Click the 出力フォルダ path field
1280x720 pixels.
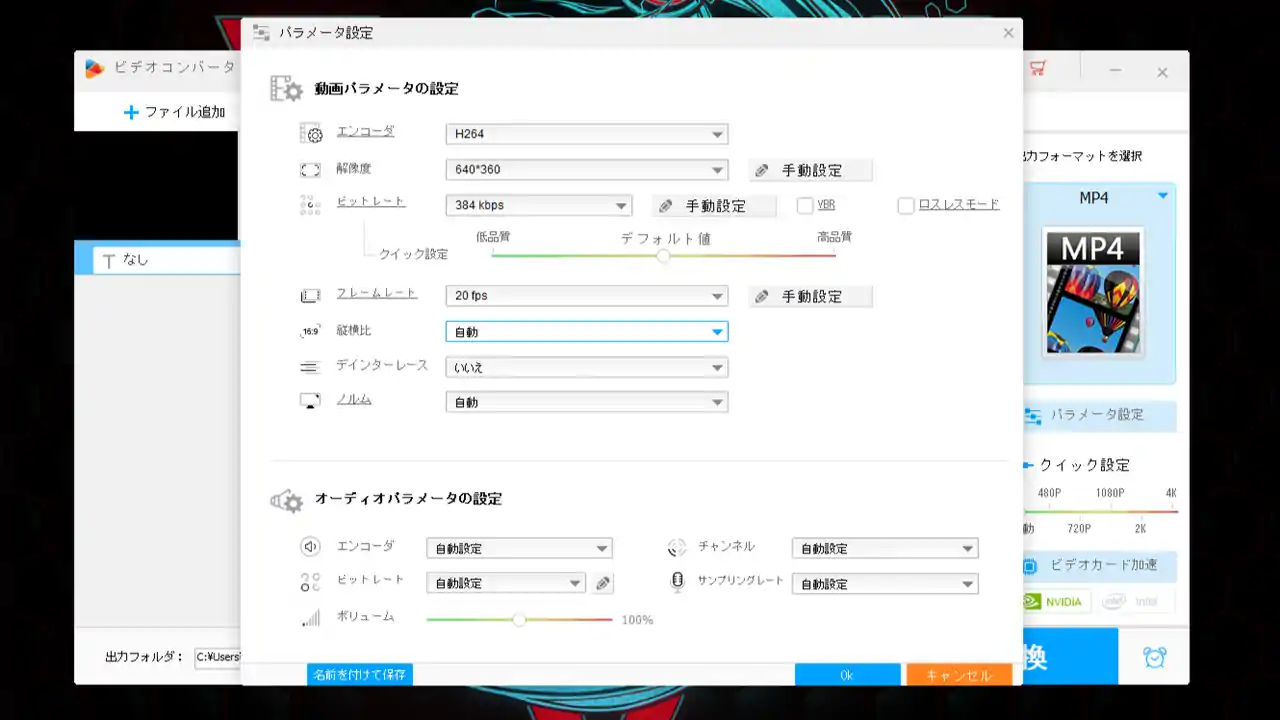click(x=219, y=657)
